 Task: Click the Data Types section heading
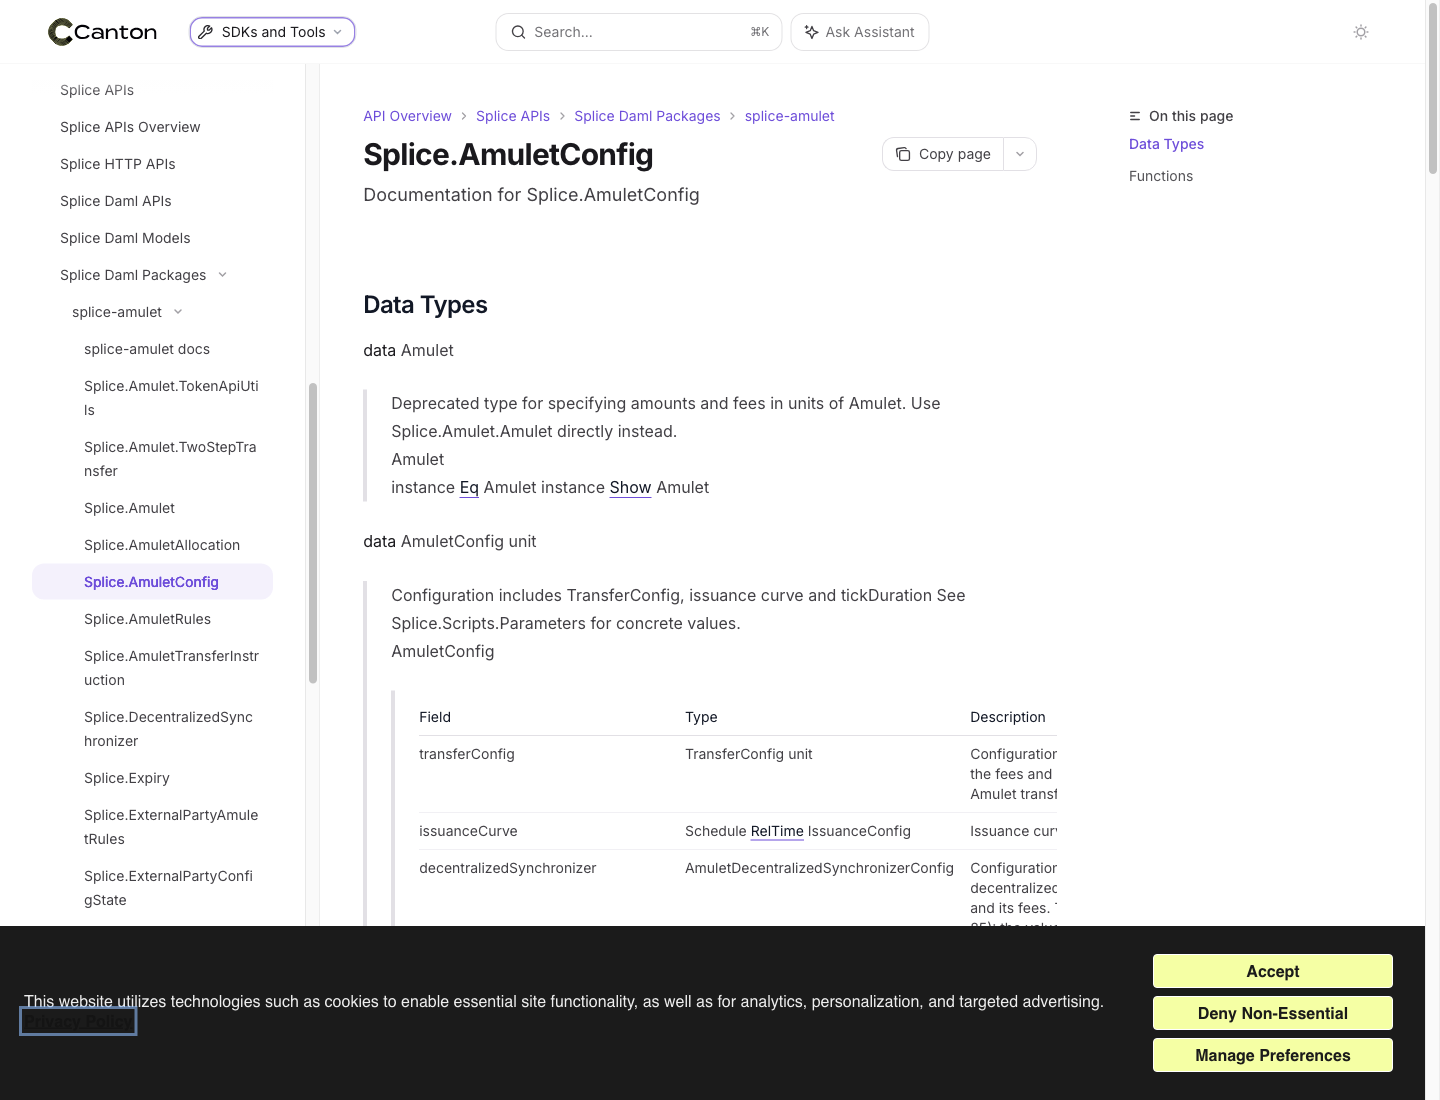(x=425, y=305)
